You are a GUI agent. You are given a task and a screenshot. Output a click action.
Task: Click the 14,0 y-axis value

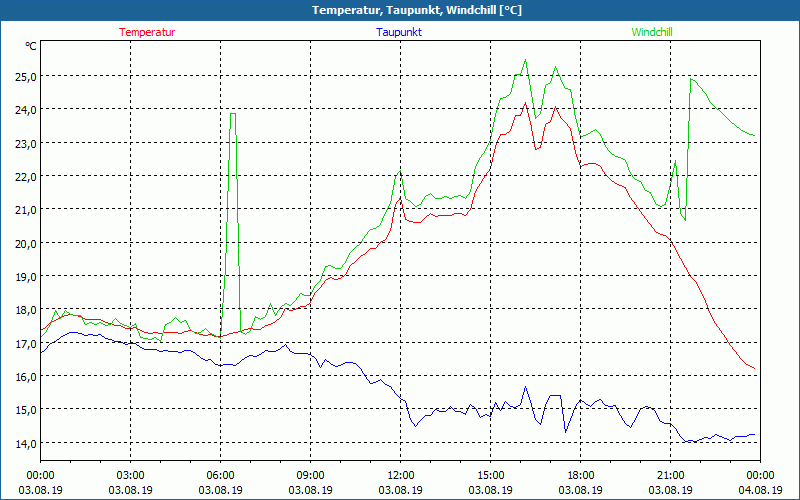point(25,443)
